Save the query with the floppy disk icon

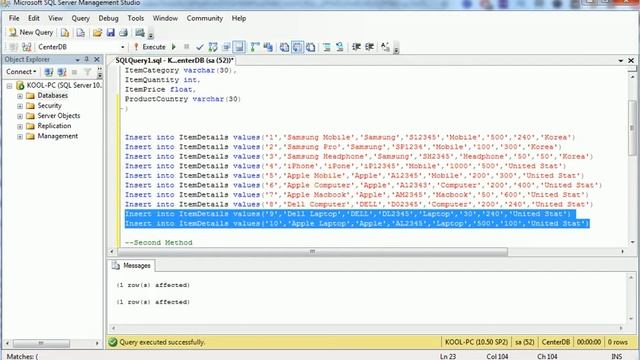coord(111,33)
